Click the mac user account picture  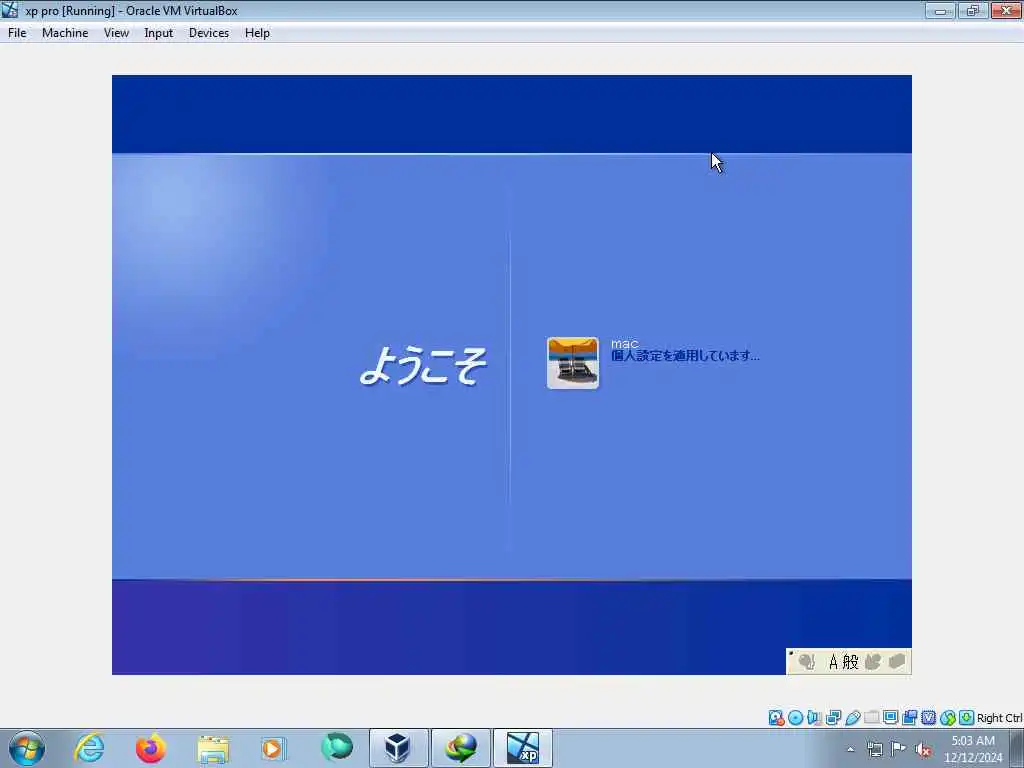pyautogui.click(x=573, y=363)
